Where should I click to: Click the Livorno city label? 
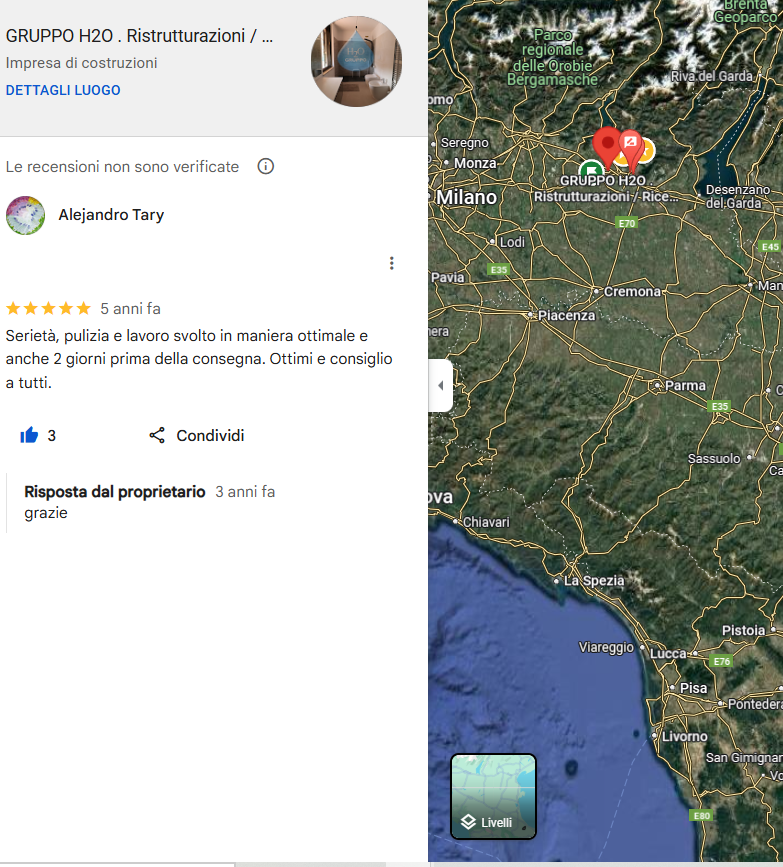click(685, 737)
